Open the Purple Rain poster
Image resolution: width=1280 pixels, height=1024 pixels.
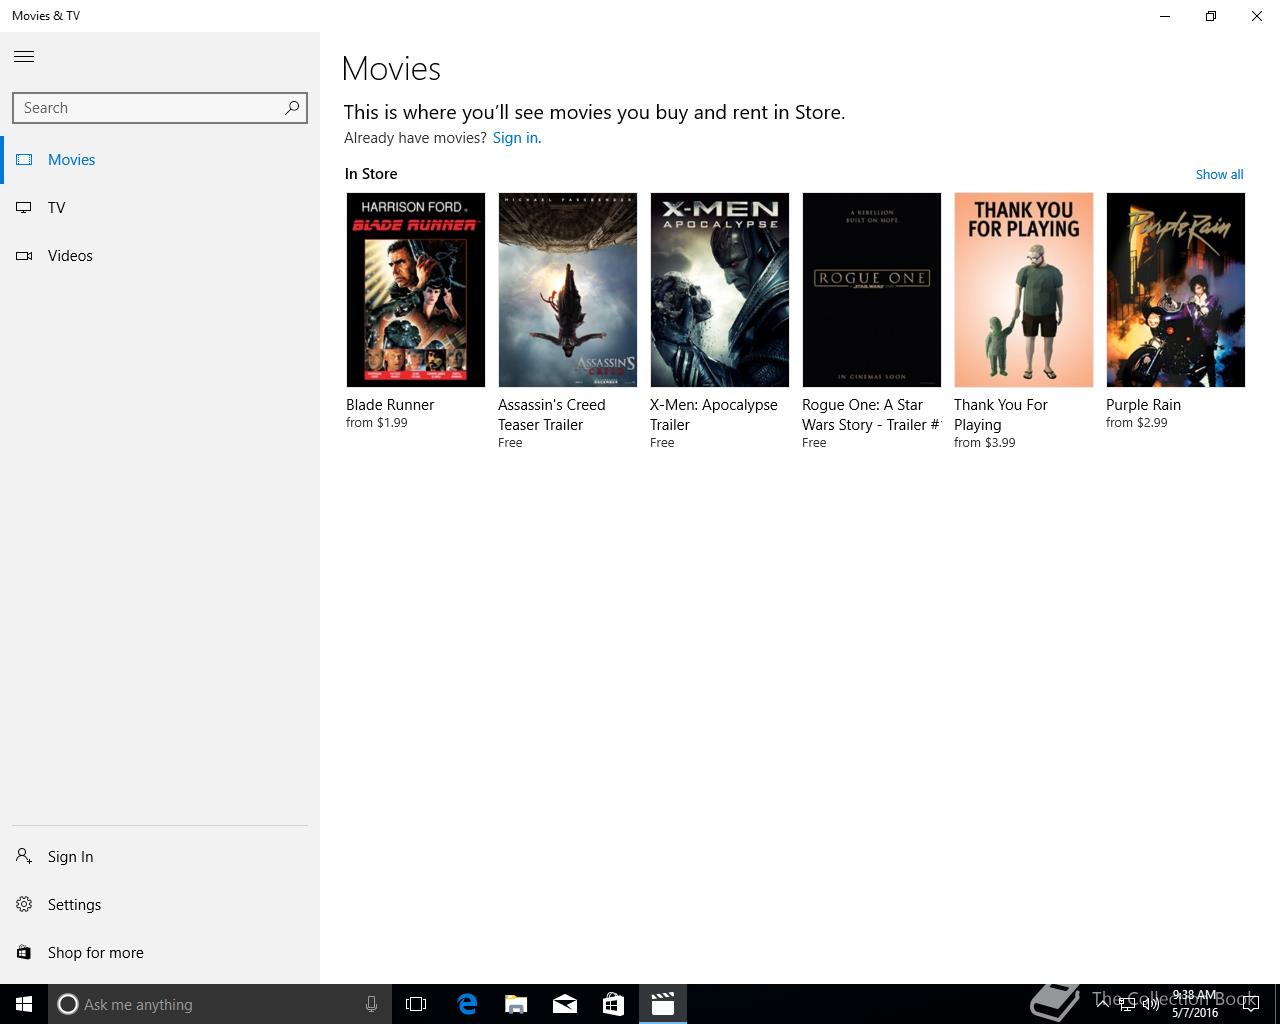click(1176, 290)
